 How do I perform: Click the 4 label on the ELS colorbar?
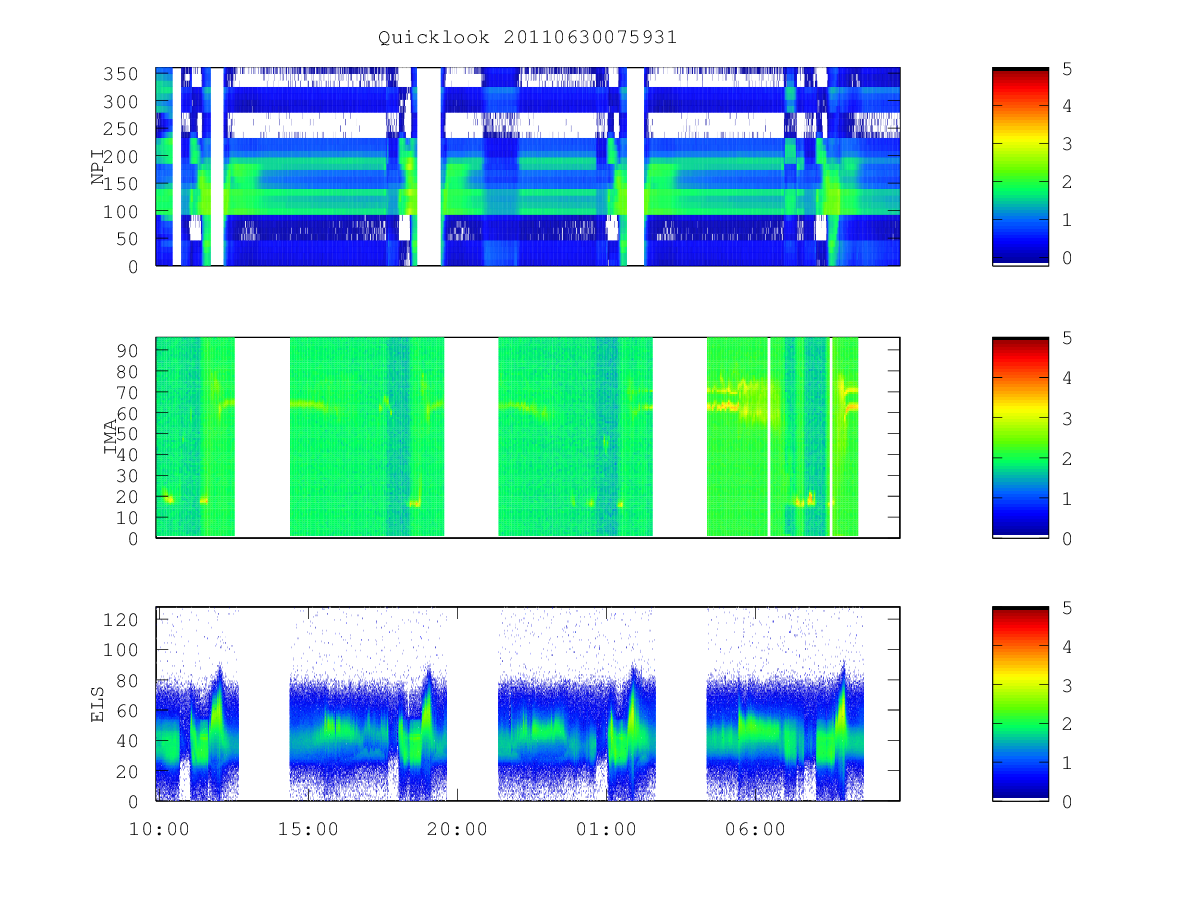coord(1068,647)
